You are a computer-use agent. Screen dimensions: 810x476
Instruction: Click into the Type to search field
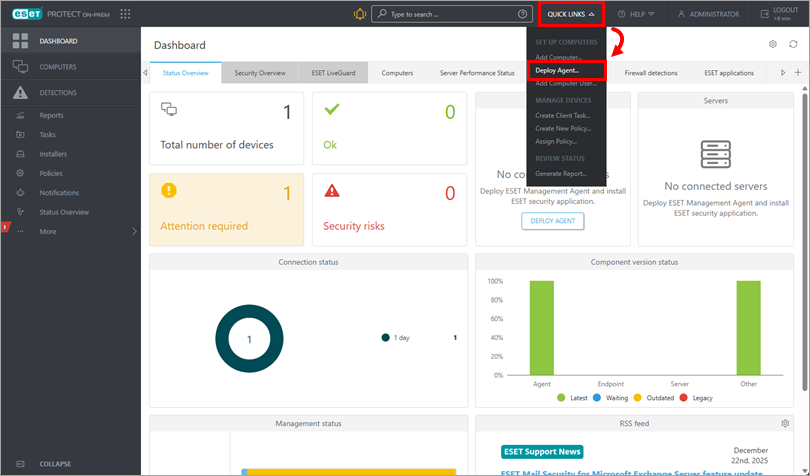[445, 14]
